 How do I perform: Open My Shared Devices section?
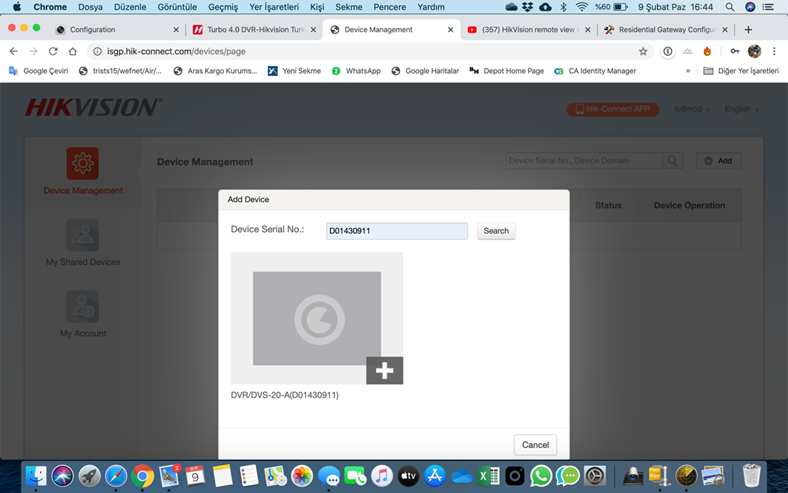click(83, 235)
